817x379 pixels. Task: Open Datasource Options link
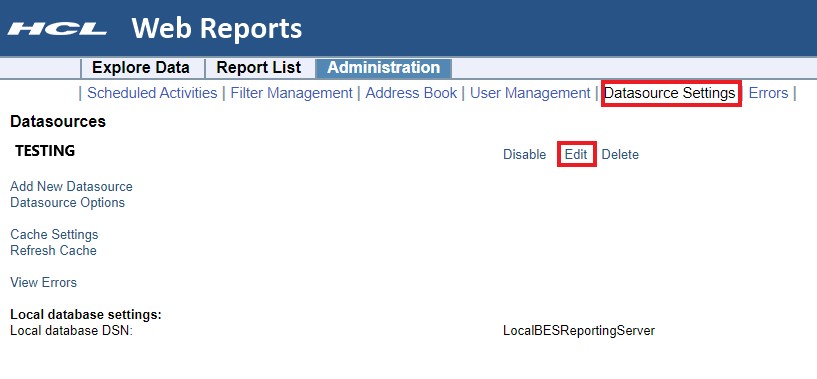tap(68, 202)
